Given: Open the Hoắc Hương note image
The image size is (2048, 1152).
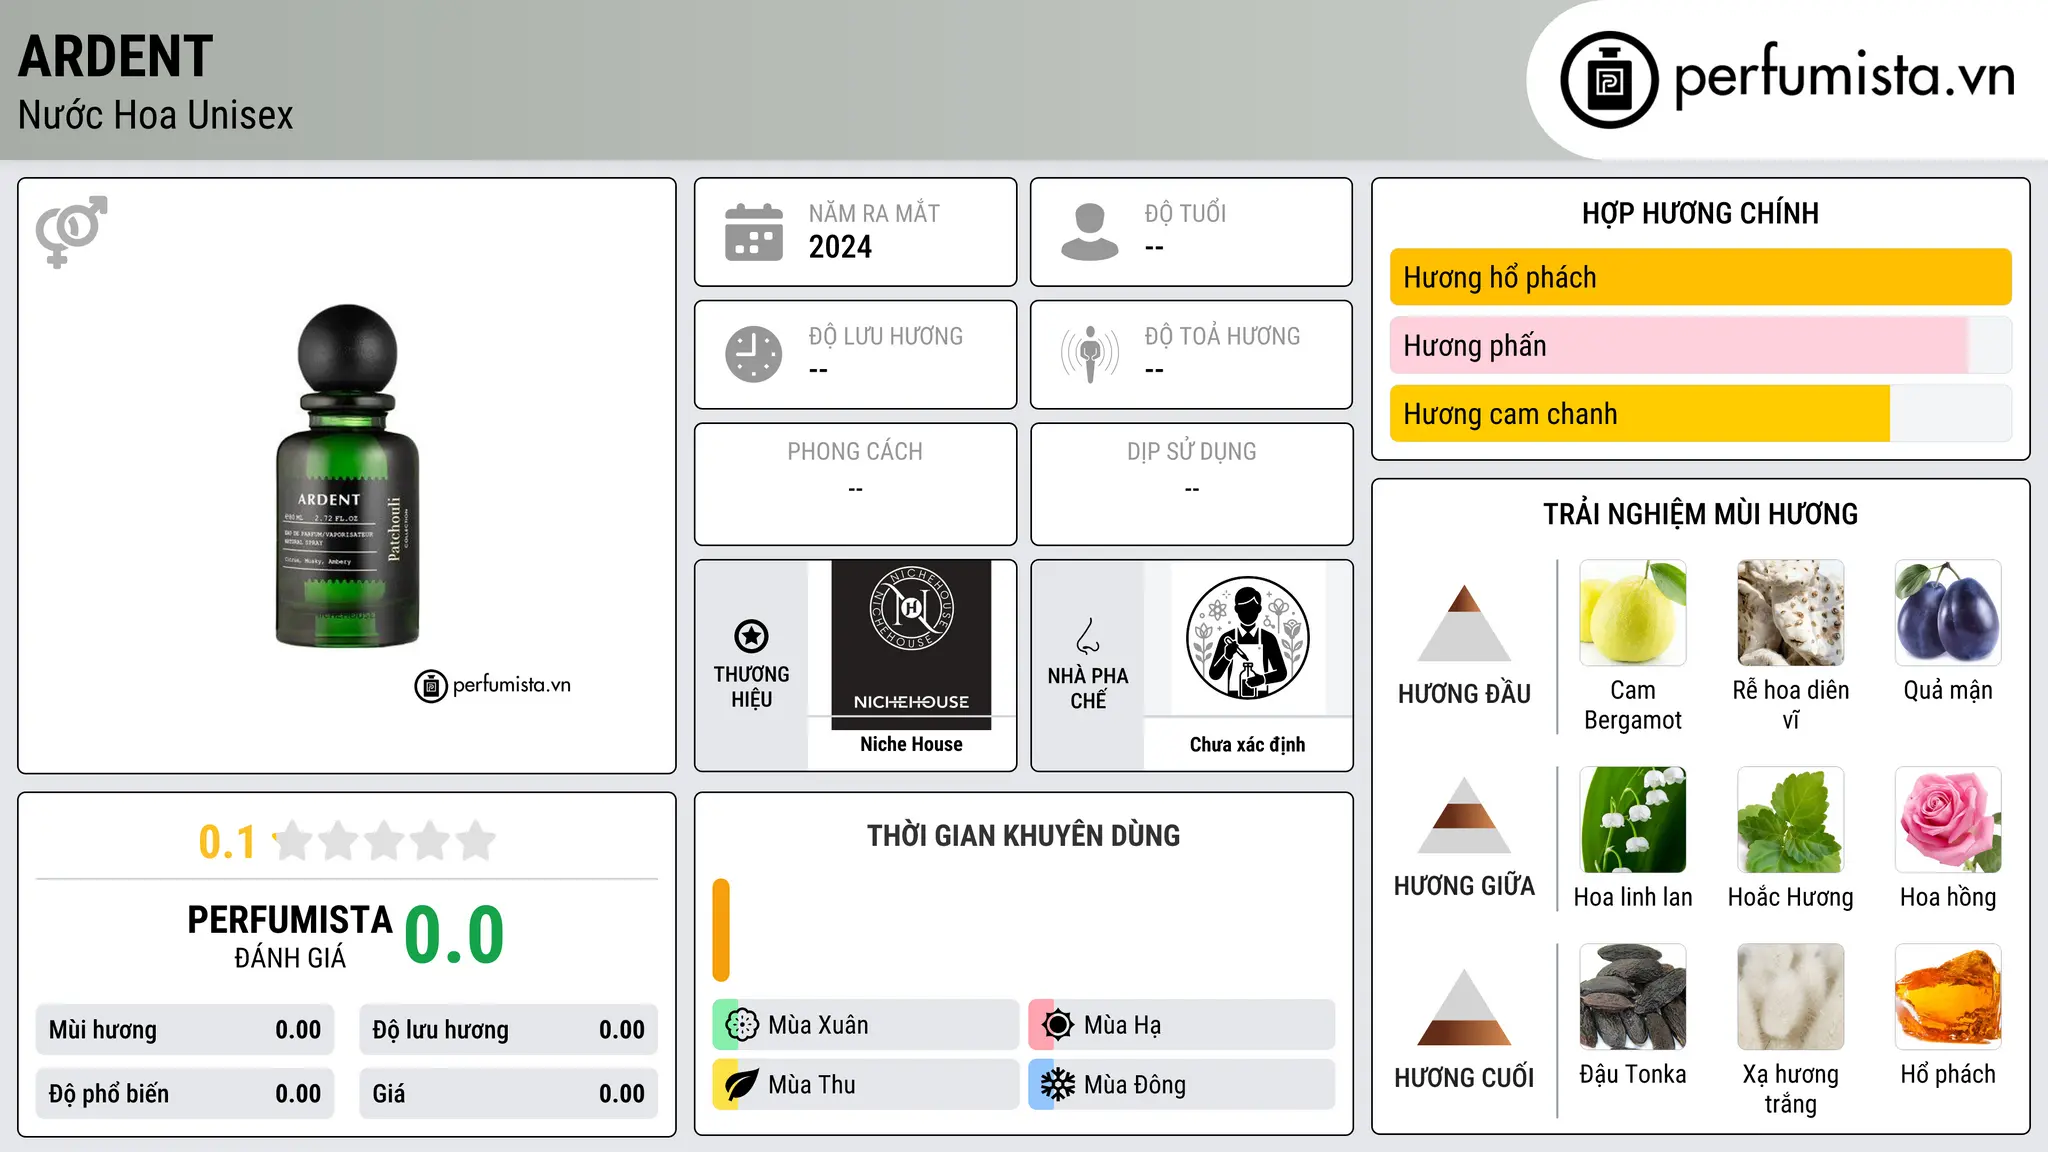Looking at the screenshot, I should coord(1791,820).
